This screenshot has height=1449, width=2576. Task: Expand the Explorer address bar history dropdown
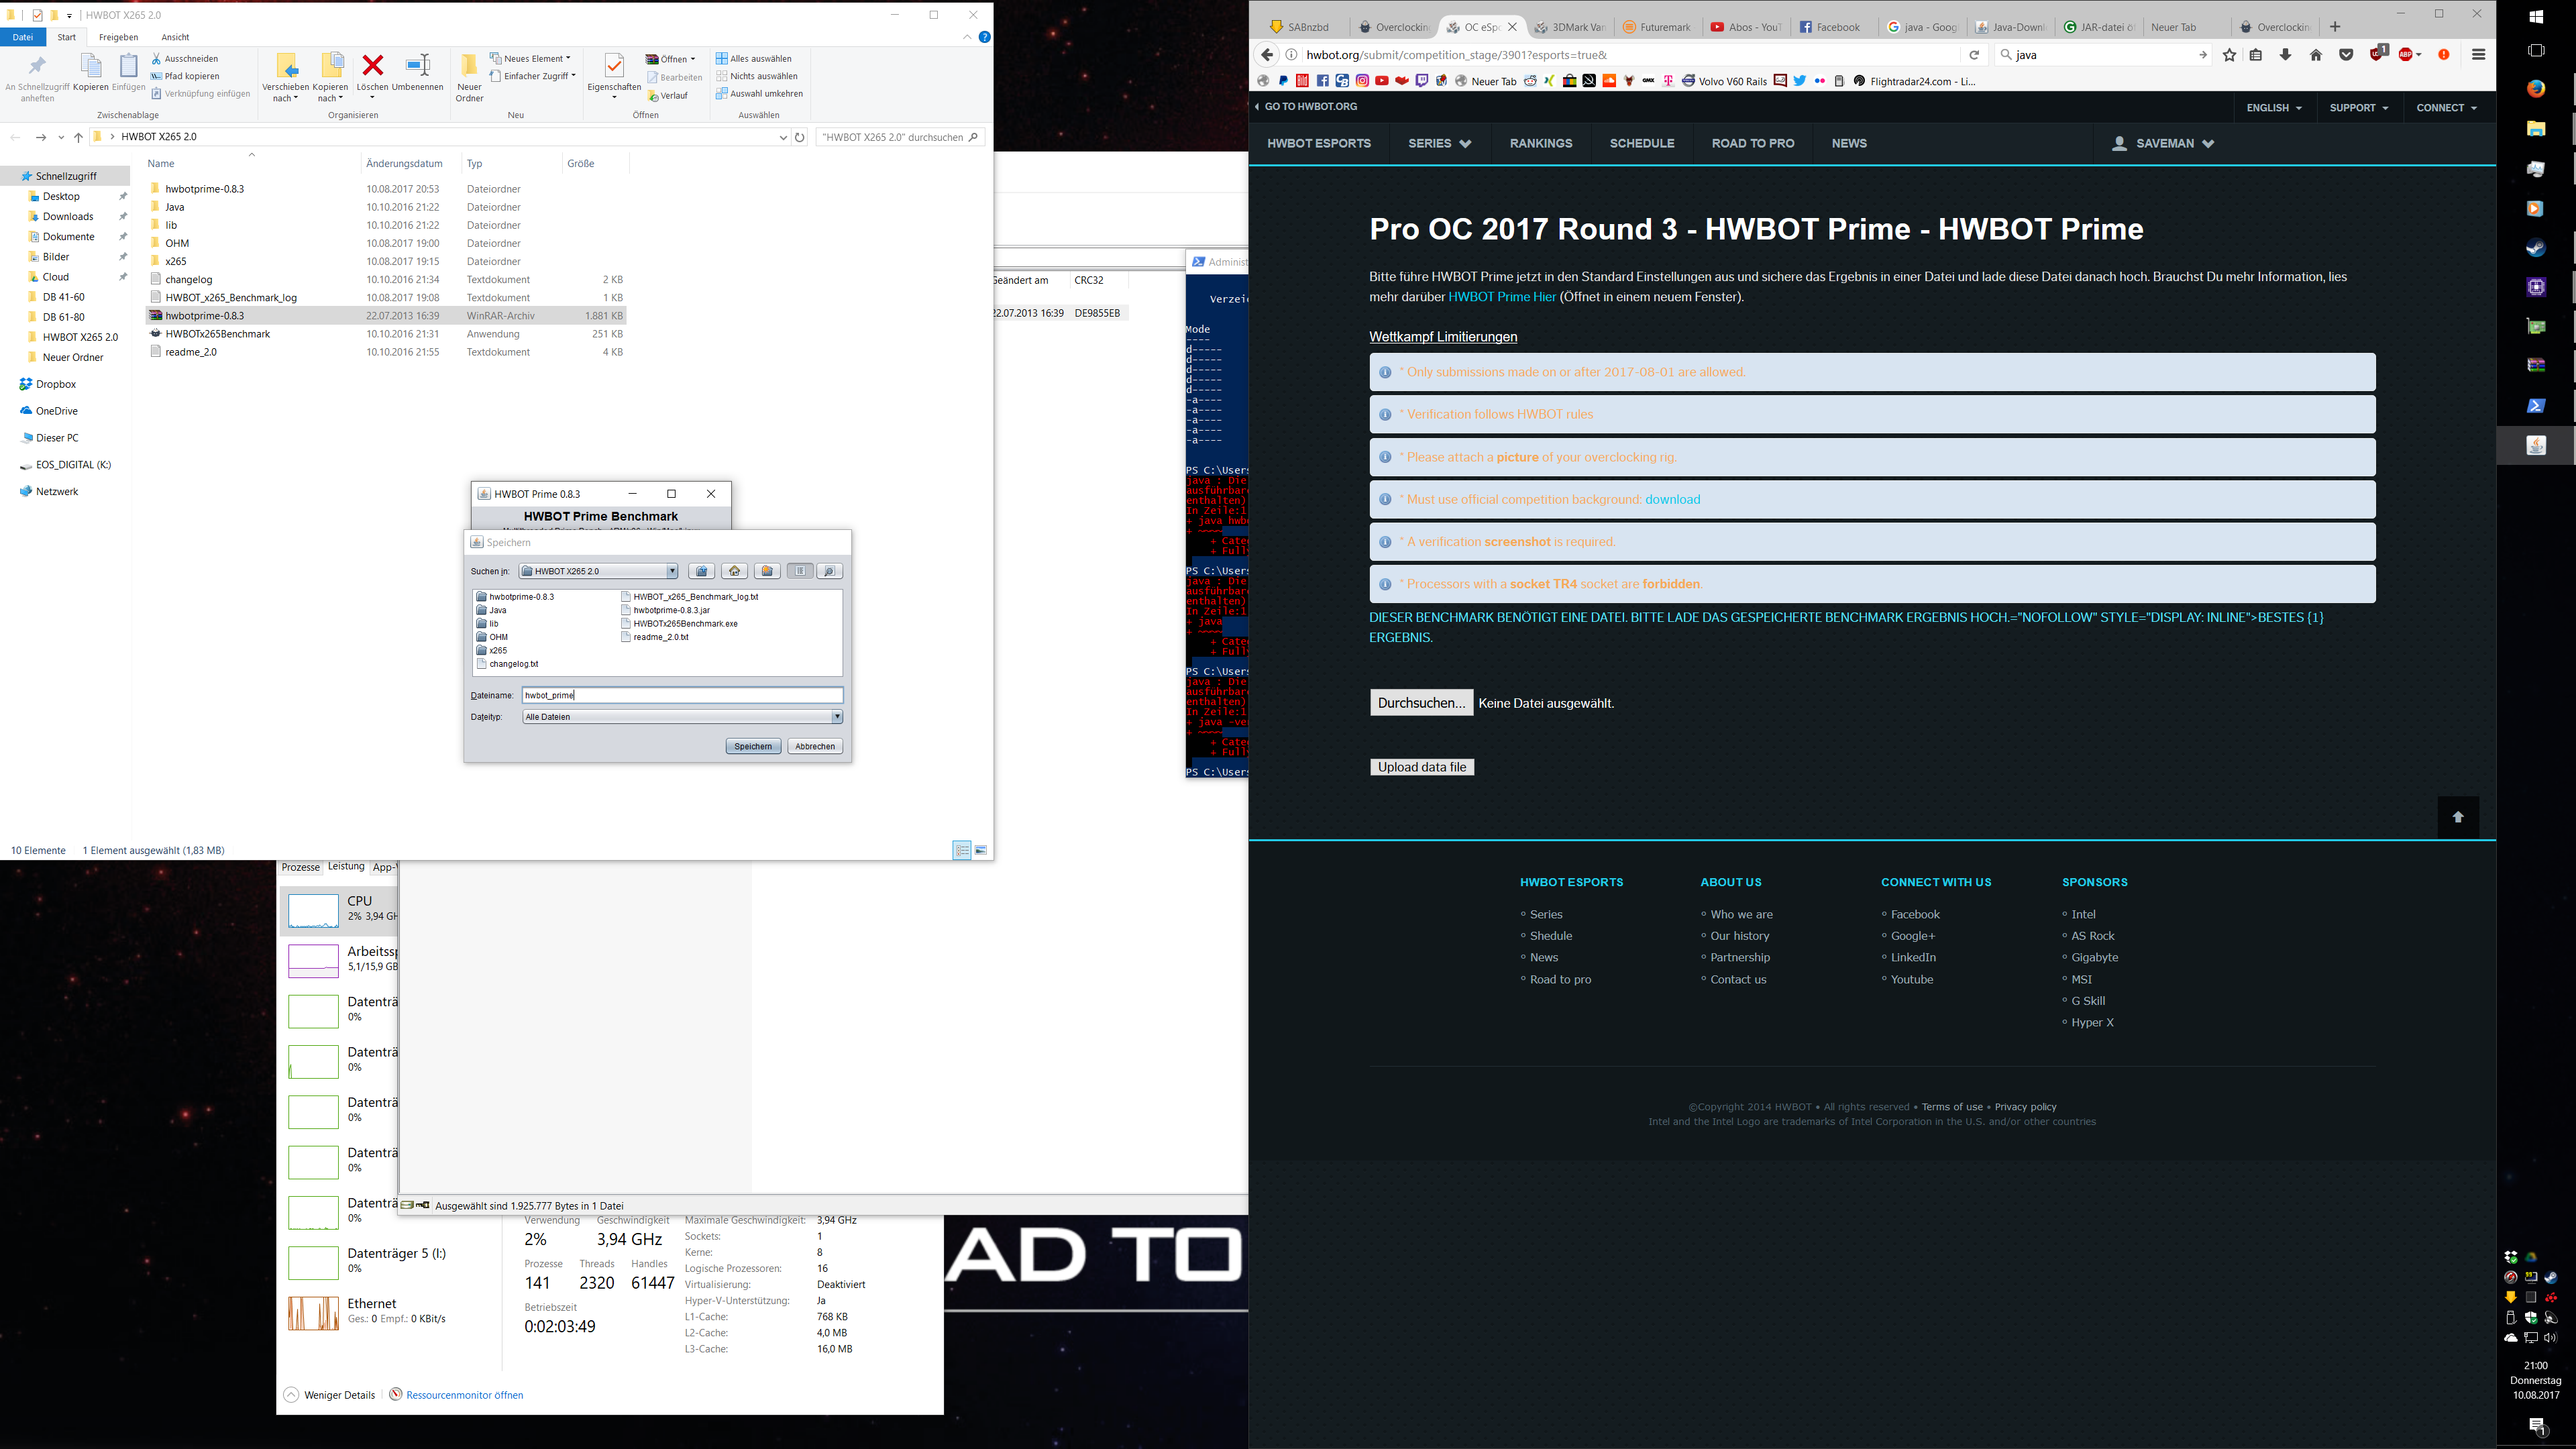click(783, 137)
